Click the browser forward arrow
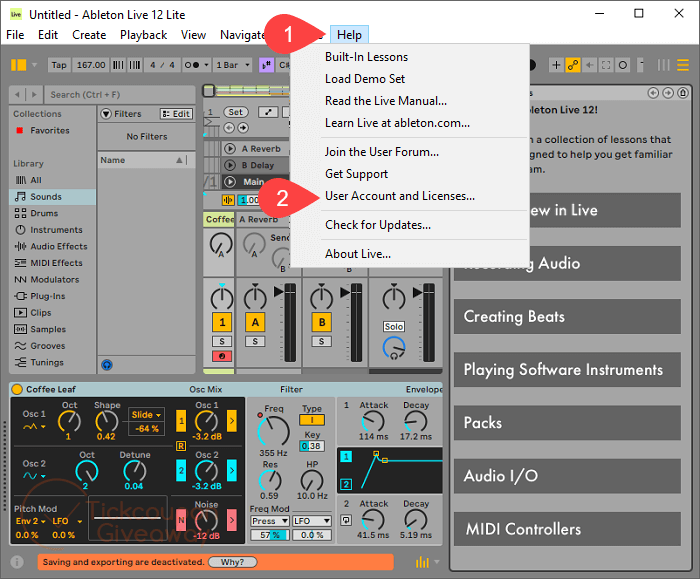 click(34, 95)
